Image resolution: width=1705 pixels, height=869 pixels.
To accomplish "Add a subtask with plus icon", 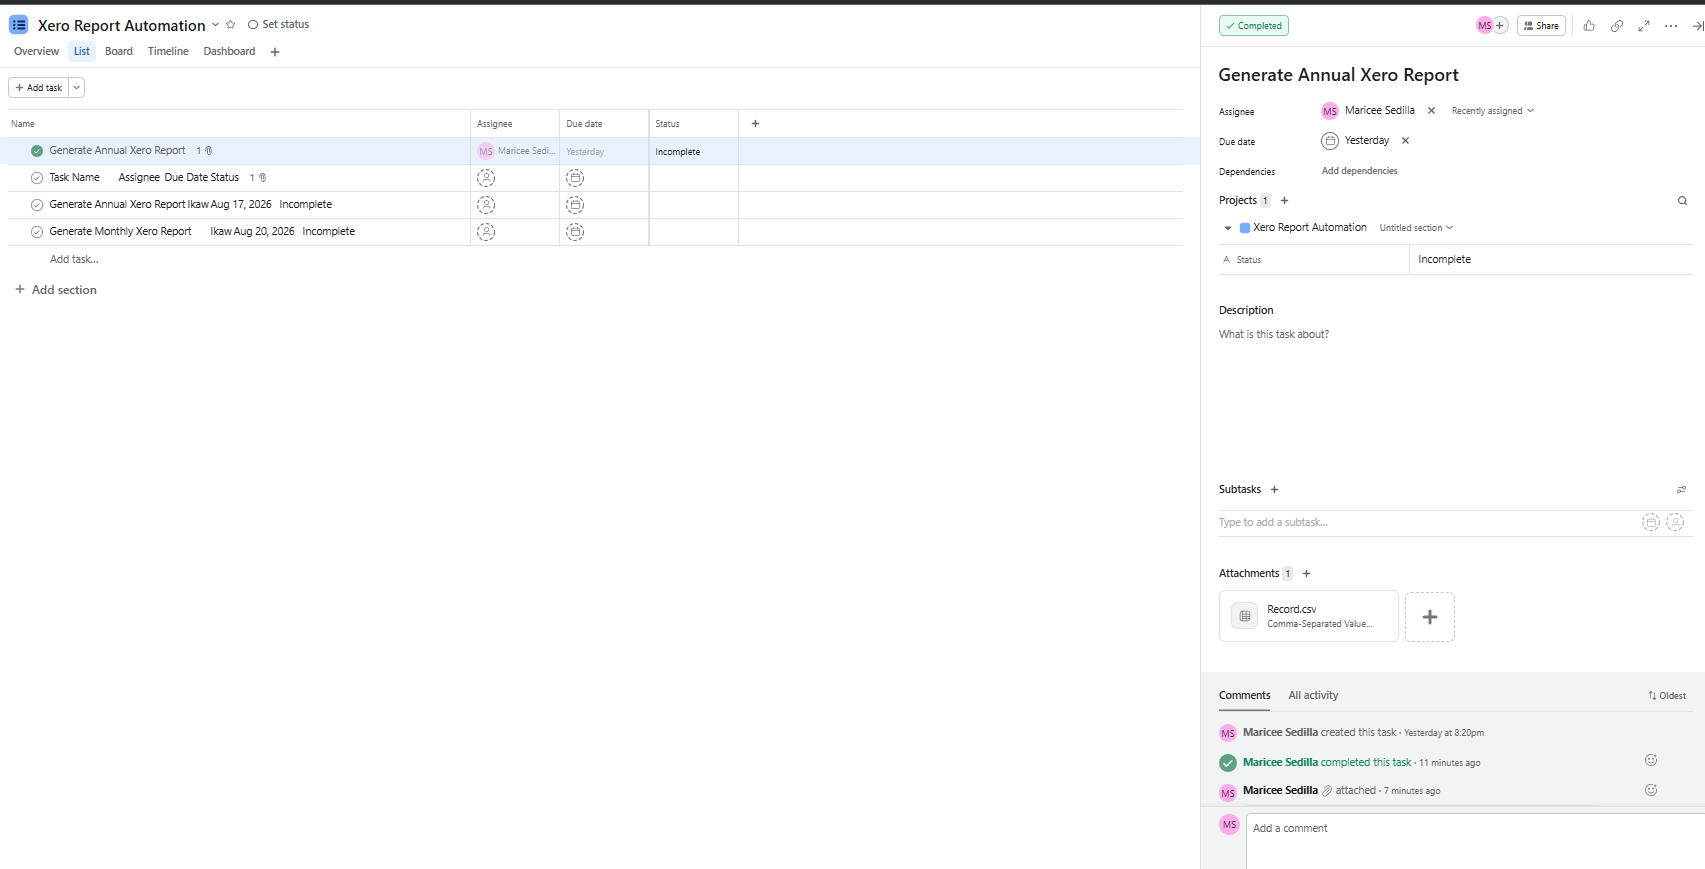I will (1274, 490).
